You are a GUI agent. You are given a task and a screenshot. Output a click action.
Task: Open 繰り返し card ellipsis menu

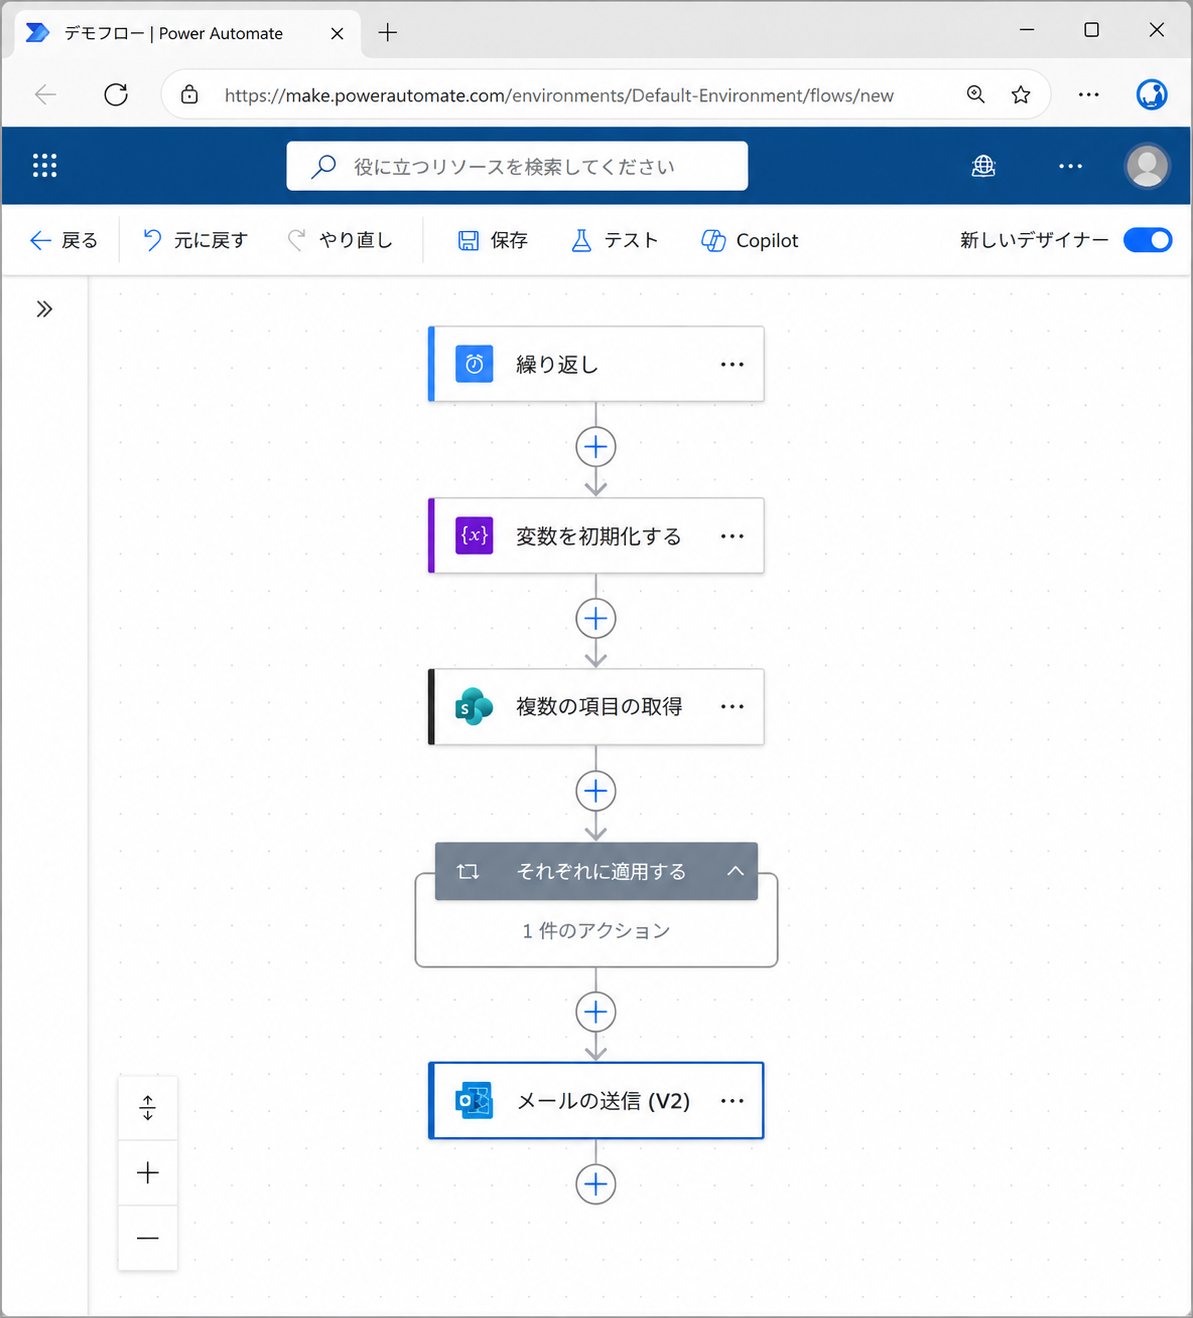pyautogui.click(x=732, y=364)
